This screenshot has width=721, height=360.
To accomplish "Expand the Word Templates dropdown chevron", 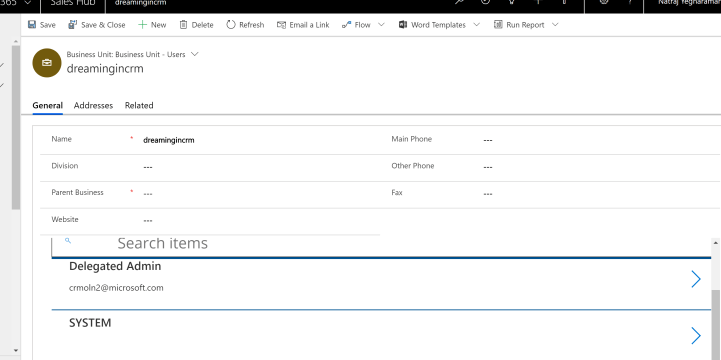I will click(x=476, y=25).
